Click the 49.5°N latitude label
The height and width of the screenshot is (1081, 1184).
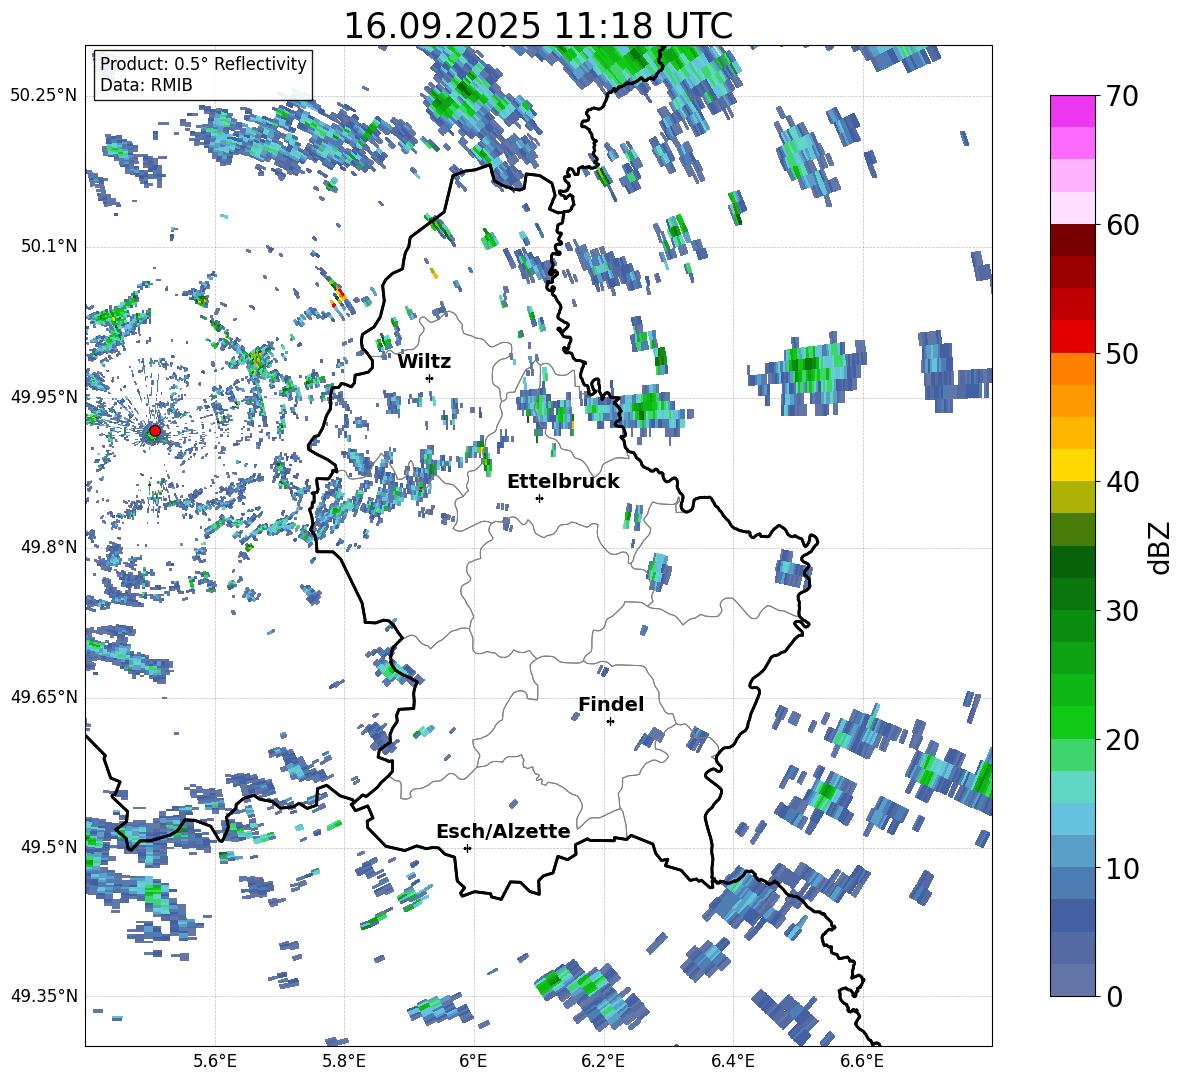pyautogui.click(x=48, y=846)
